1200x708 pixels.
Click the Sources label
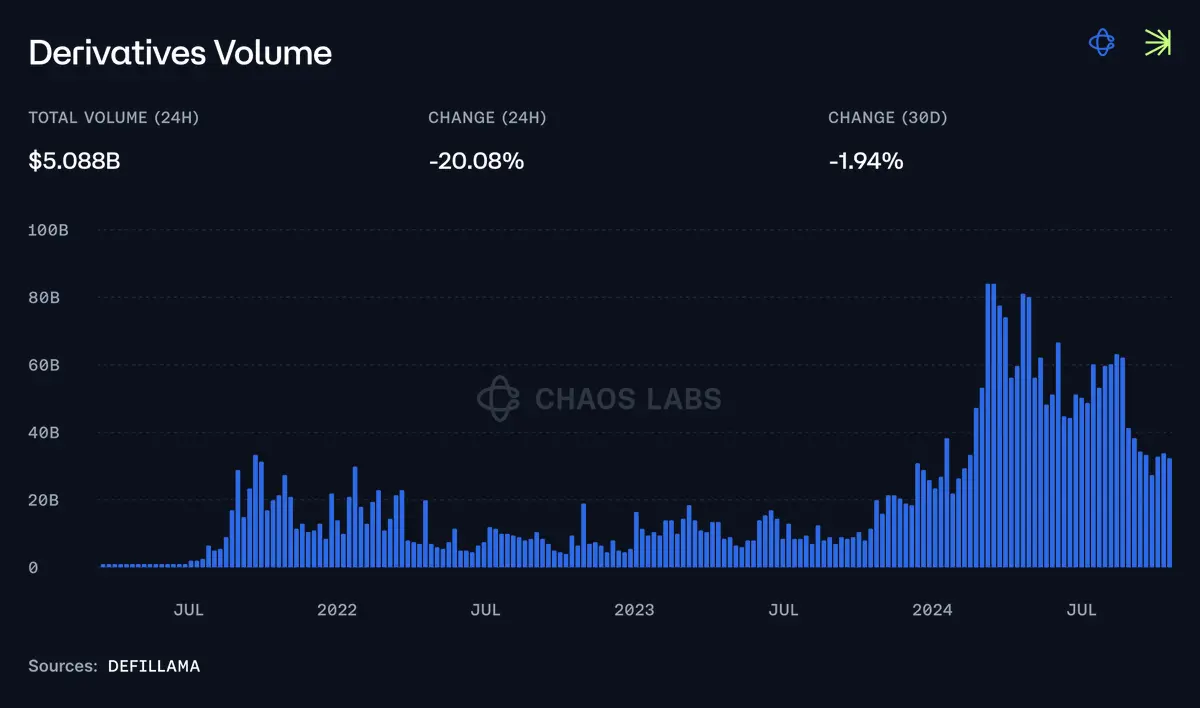pos(63,666)
